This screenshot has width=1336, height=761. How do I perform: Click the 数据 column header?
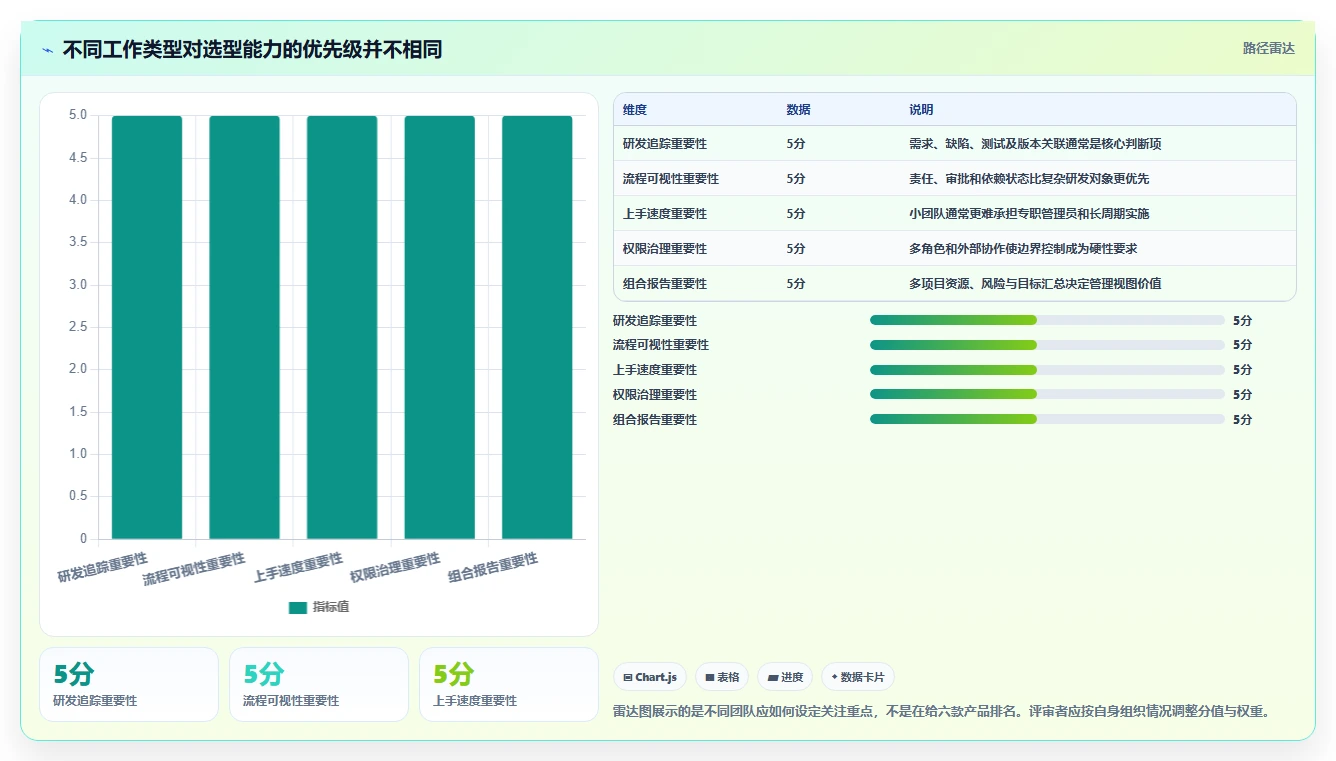(799, 110)
